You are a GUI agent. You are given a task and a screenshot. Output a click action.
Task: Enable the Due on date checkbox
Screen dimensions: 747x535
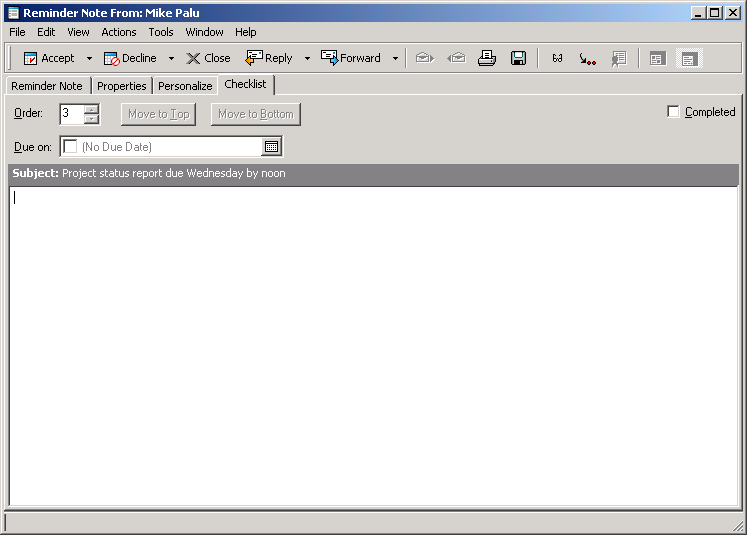click(70, 147)
